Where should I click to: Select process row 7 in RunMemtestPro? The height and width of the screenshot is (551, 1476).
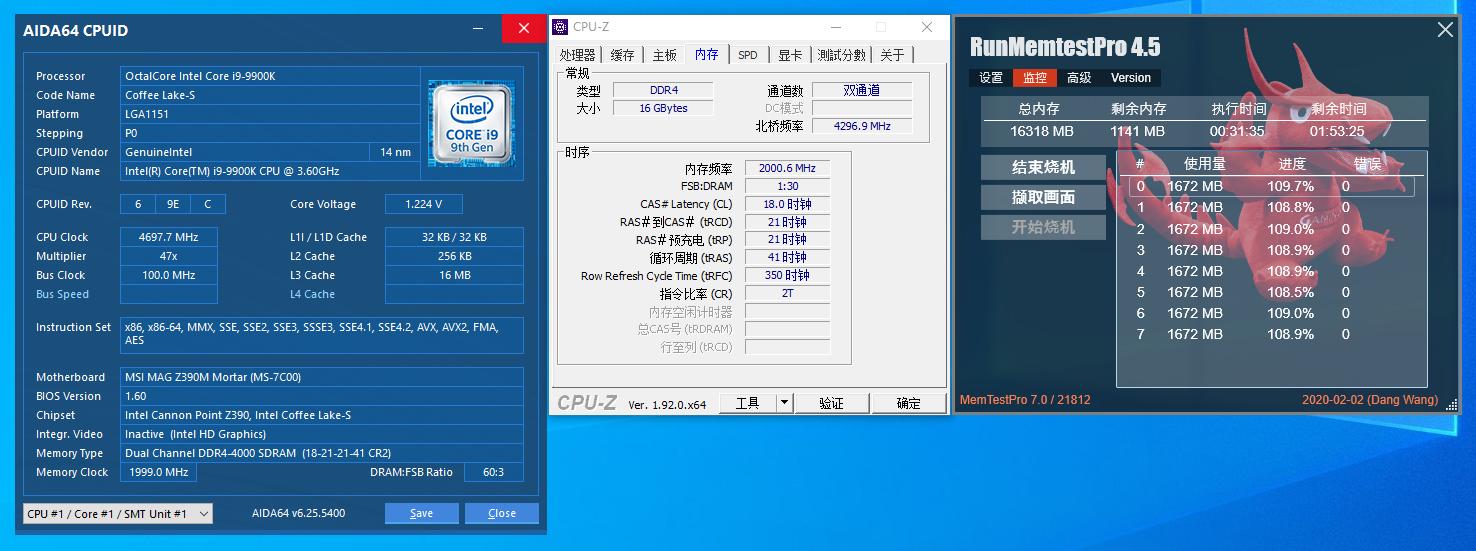tap(1271, 334)
